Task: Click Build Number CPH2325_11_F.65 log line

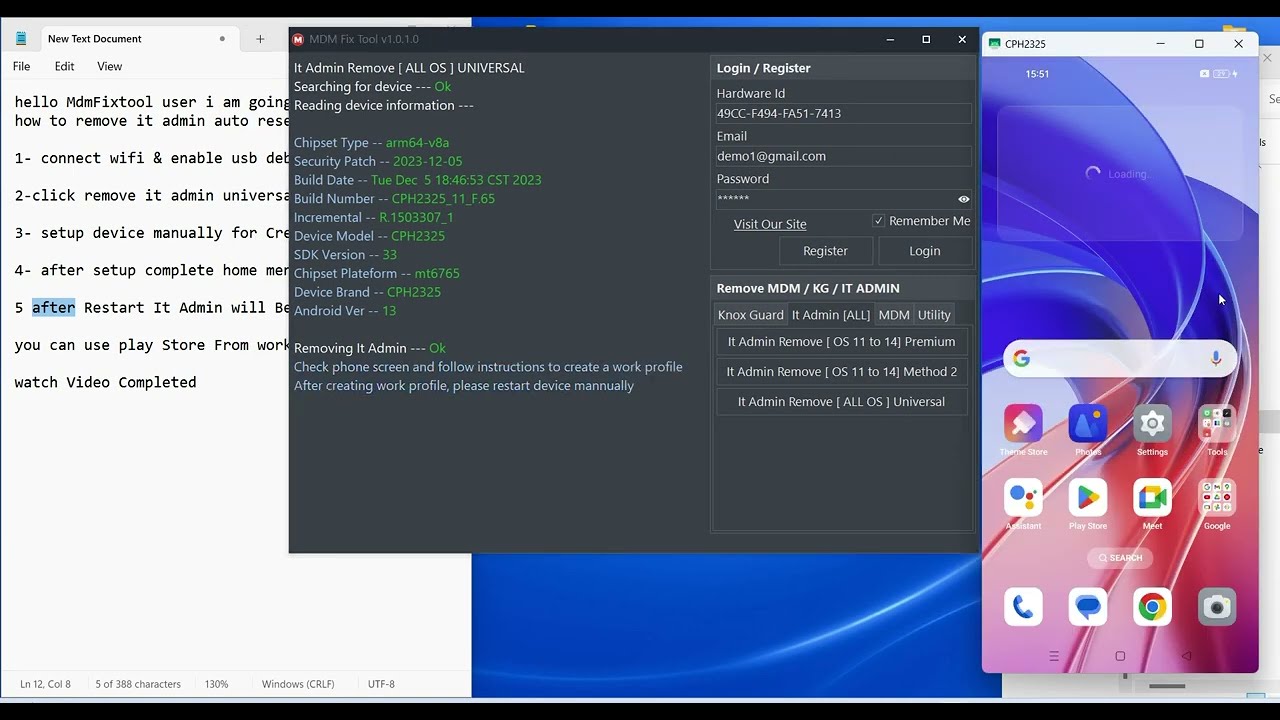Action: click(x=394, y=199)
